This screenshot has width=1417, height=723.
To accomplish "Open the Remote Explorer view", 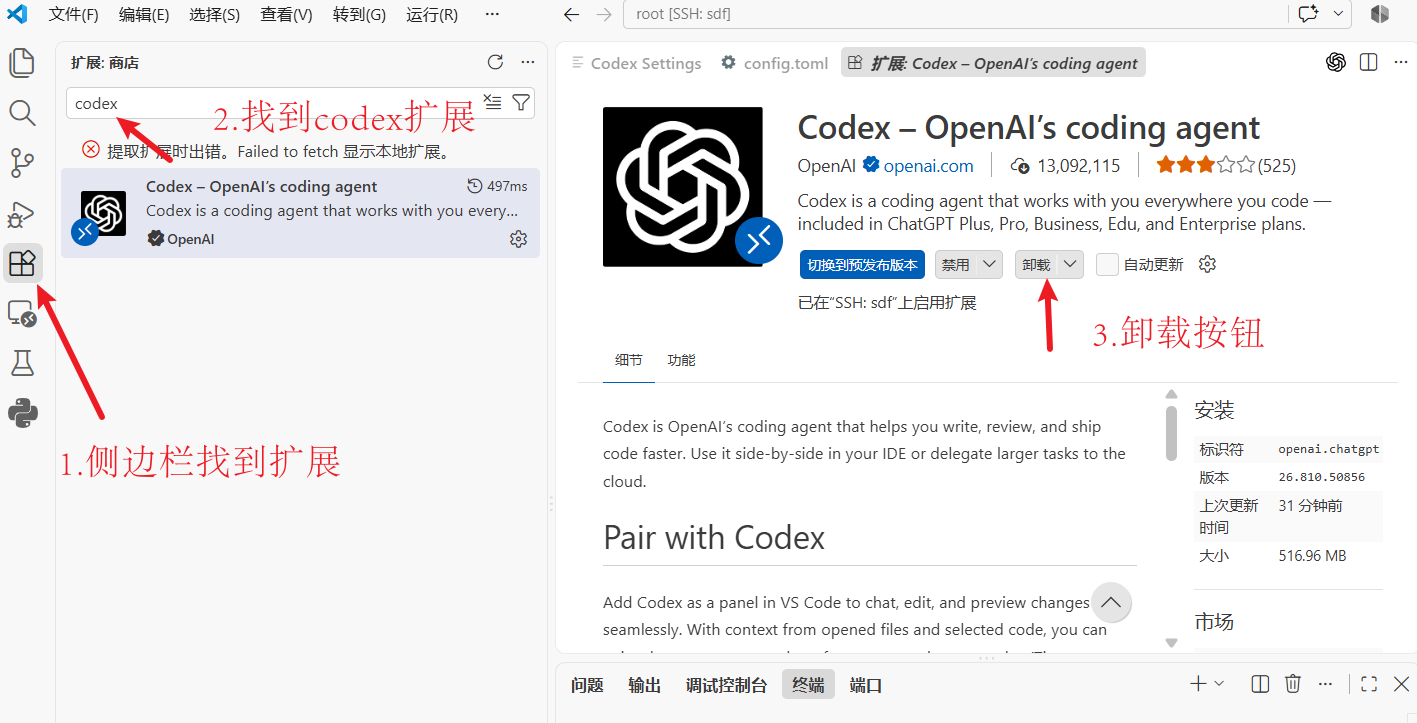I will 22,314.
